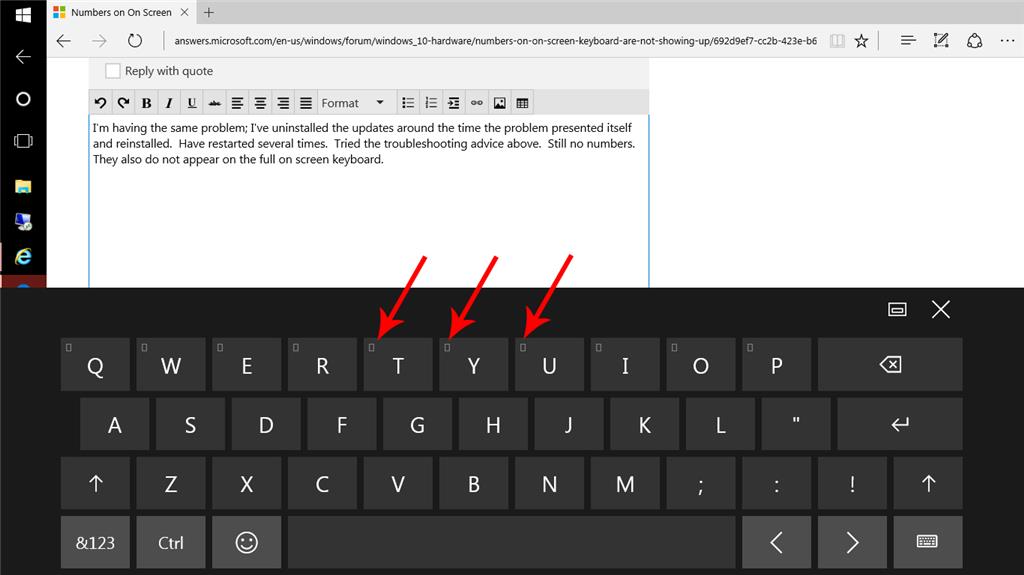The width and height of the screenshot is (1024, 575).
Task: Tap the Backspace key
Action: [890, 365]
